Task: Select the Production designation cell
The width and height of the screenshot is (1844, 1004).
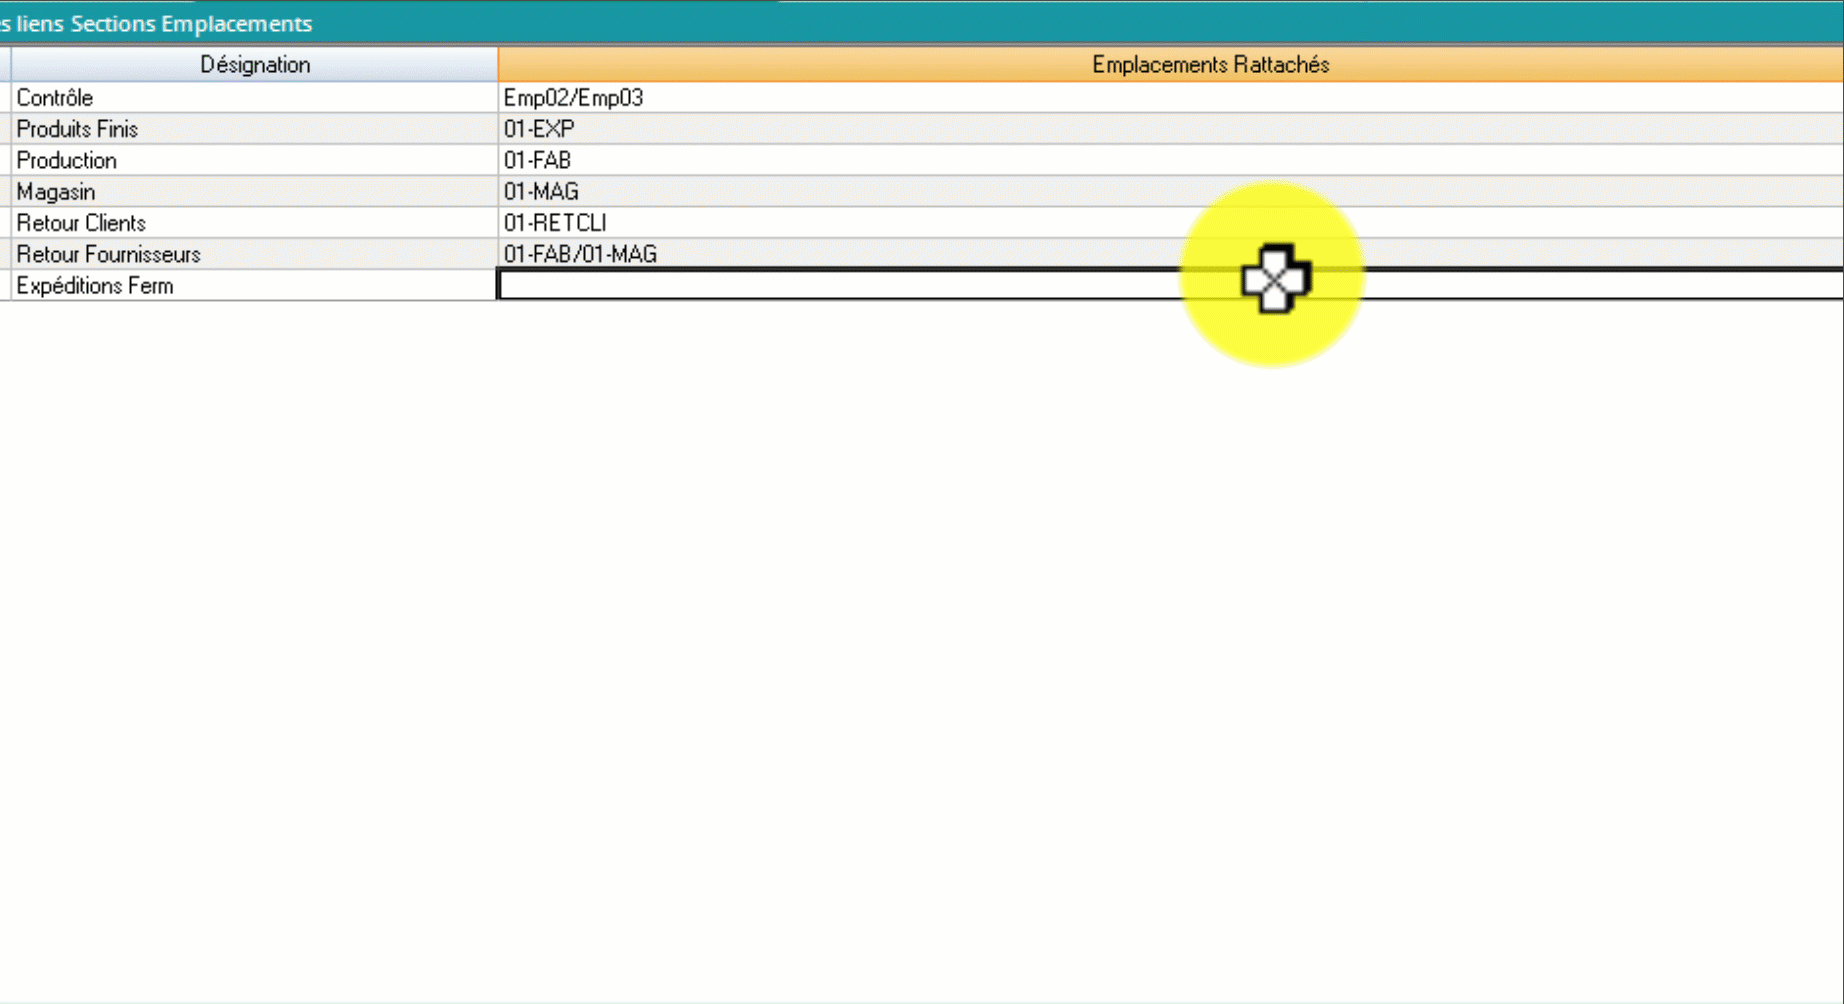Action: (254, 160)
